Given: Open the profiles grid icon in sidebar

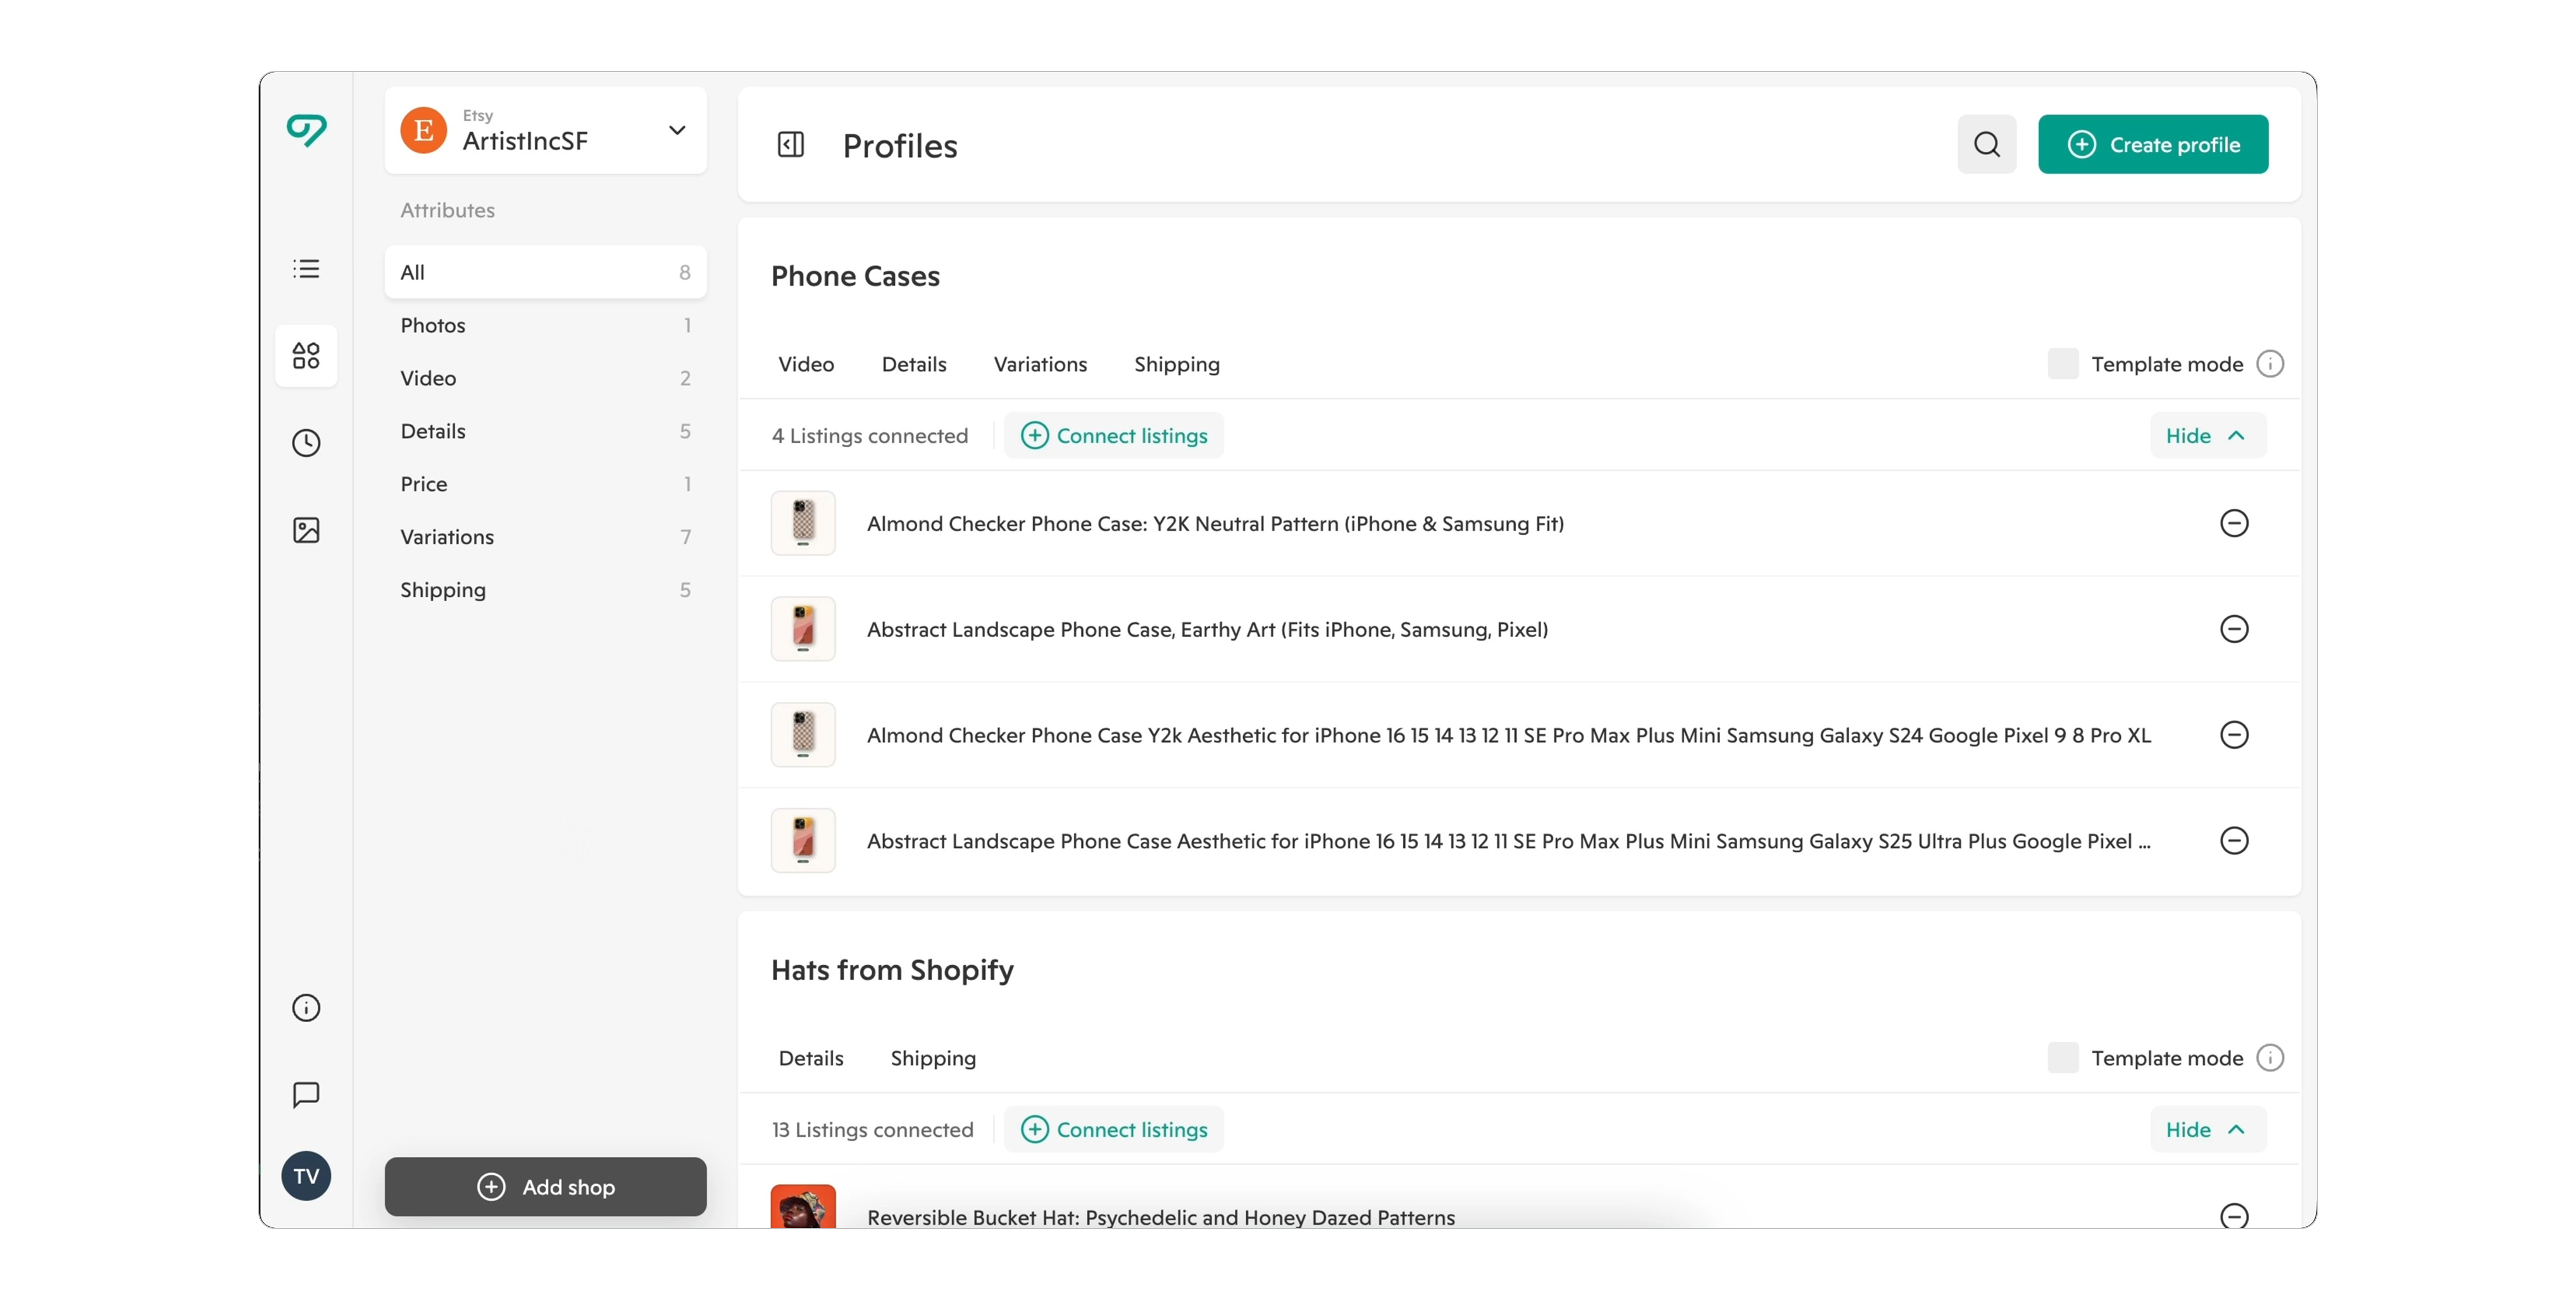Looking at the screenshot, I should [306, 355].
